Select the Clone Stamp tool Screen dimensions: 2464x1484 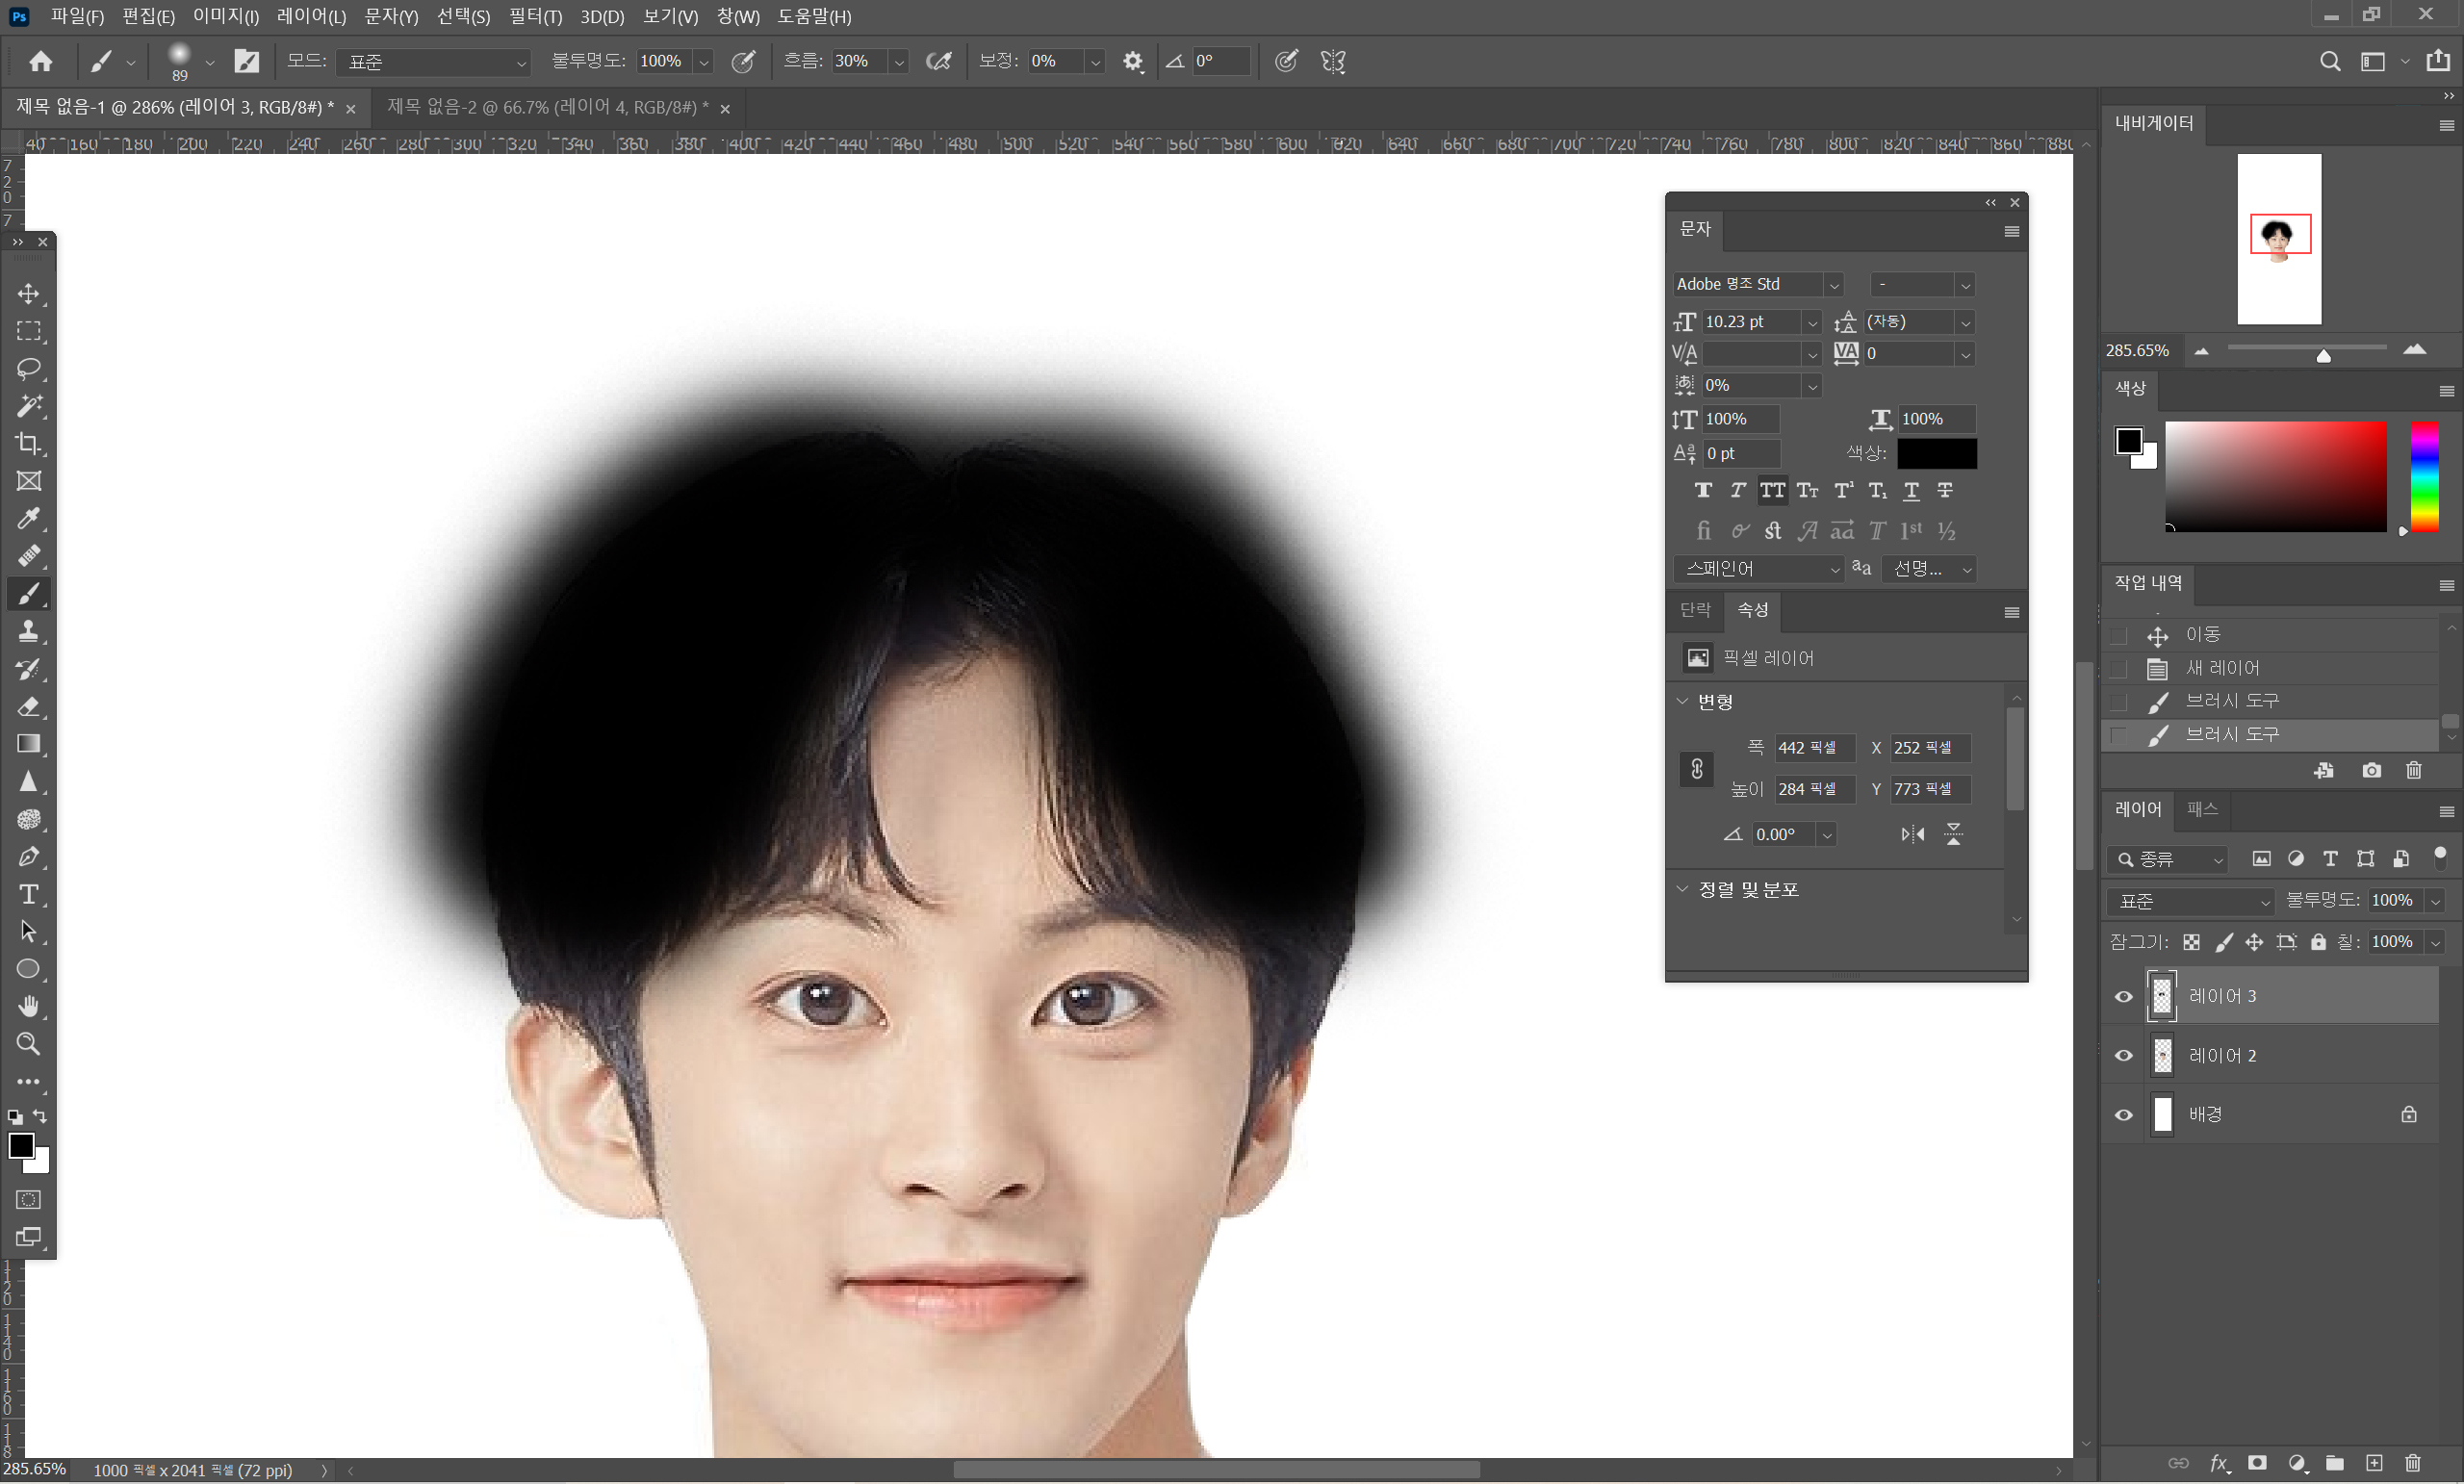[29, 631]
